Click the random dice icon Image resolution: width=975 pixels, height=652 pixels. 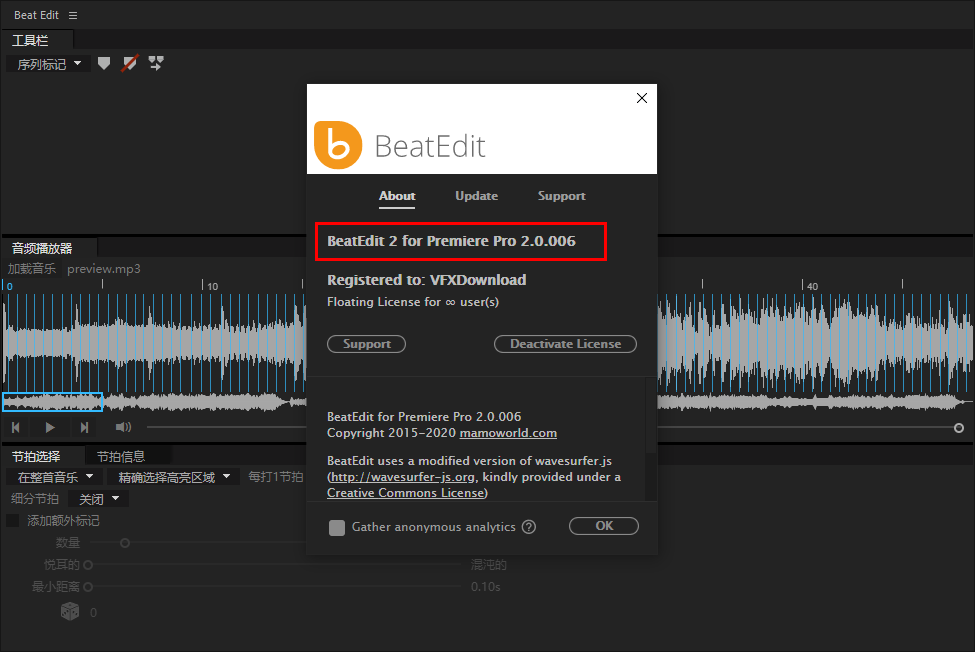pos(70,612)
